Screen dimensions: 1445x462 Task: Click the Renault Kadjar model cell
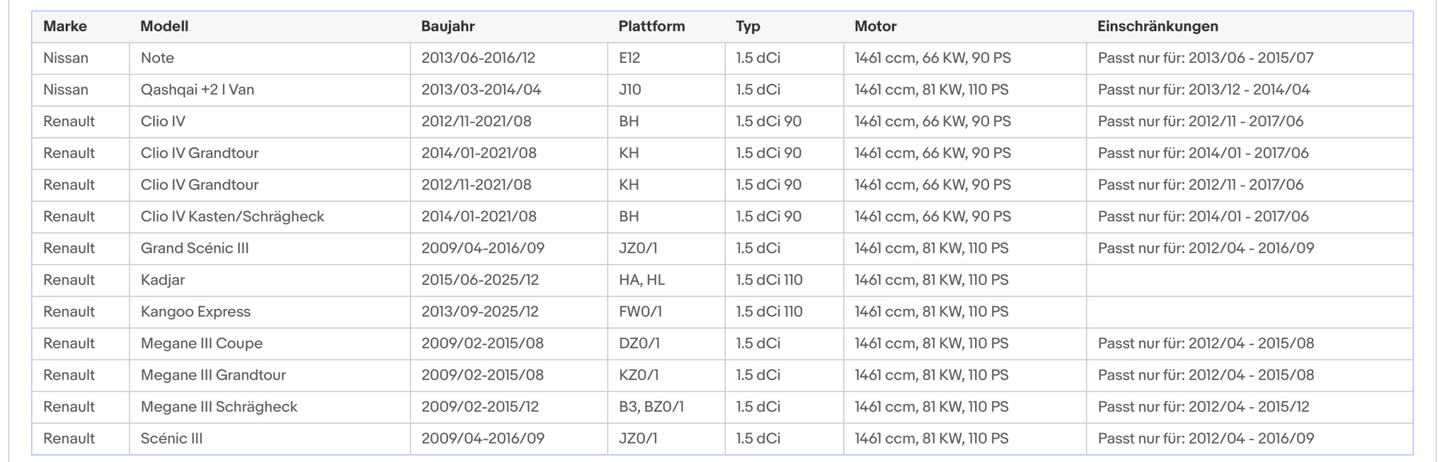[163, 280]
